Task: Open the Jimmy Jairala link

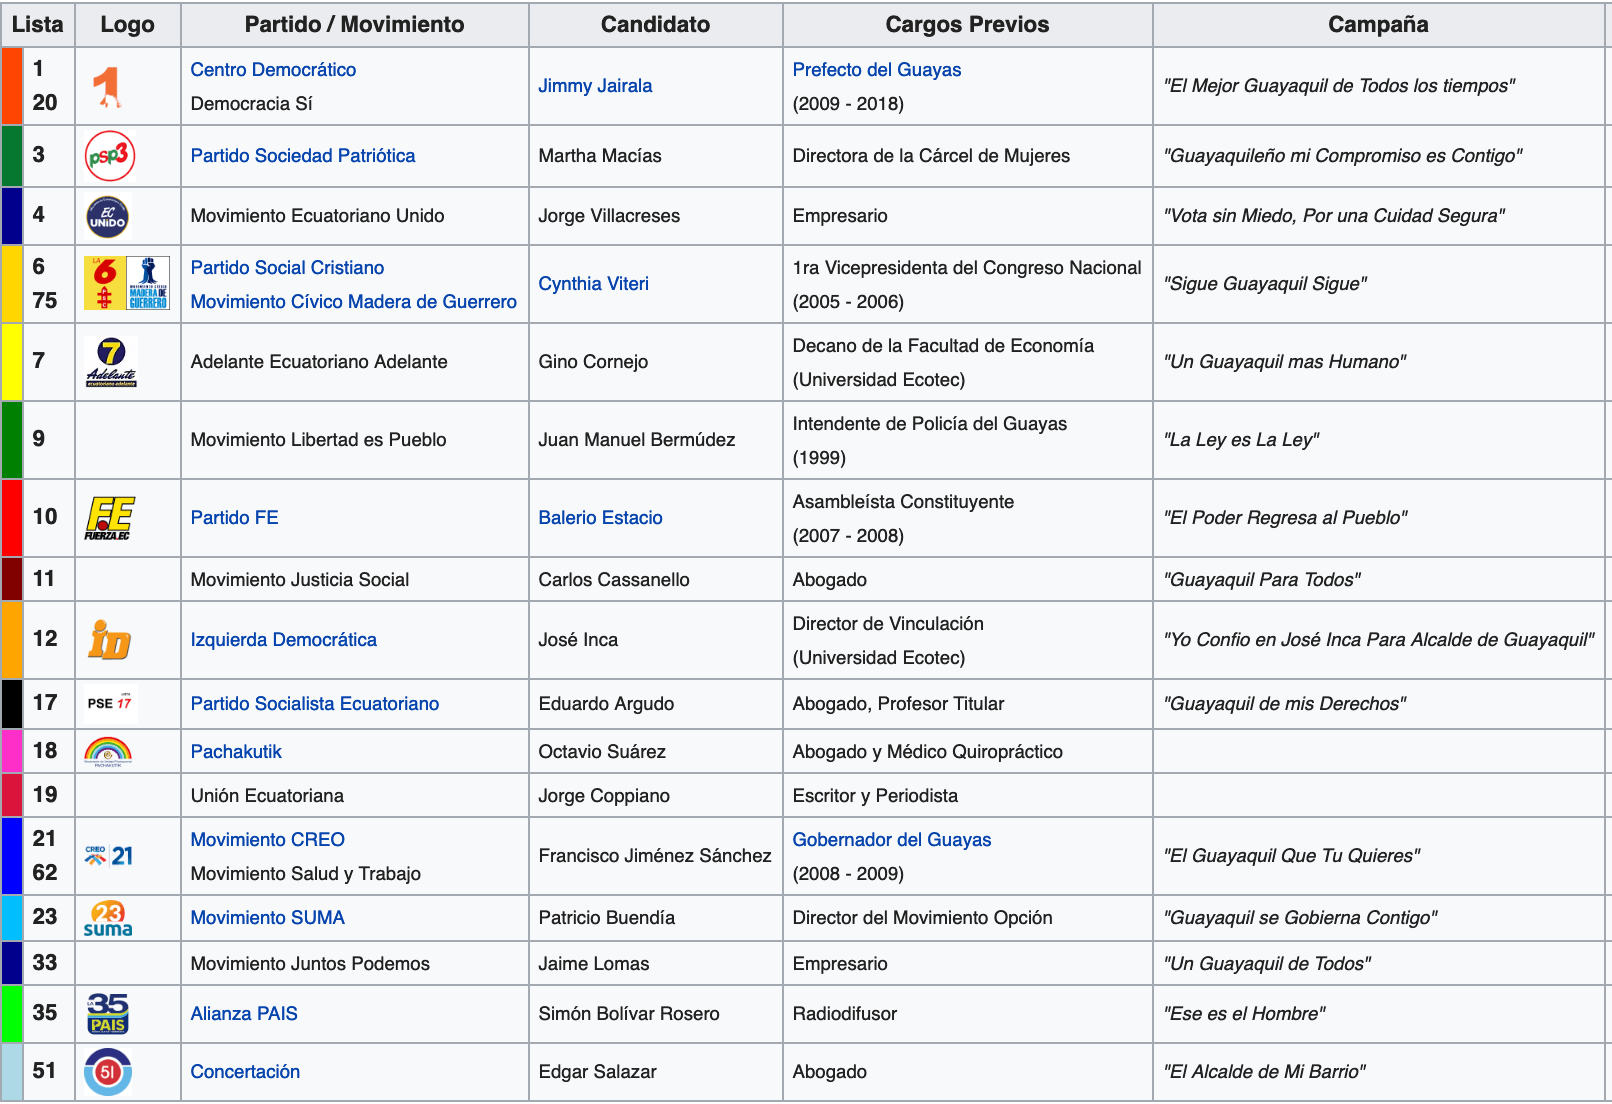Action: [x=595, y=86]
